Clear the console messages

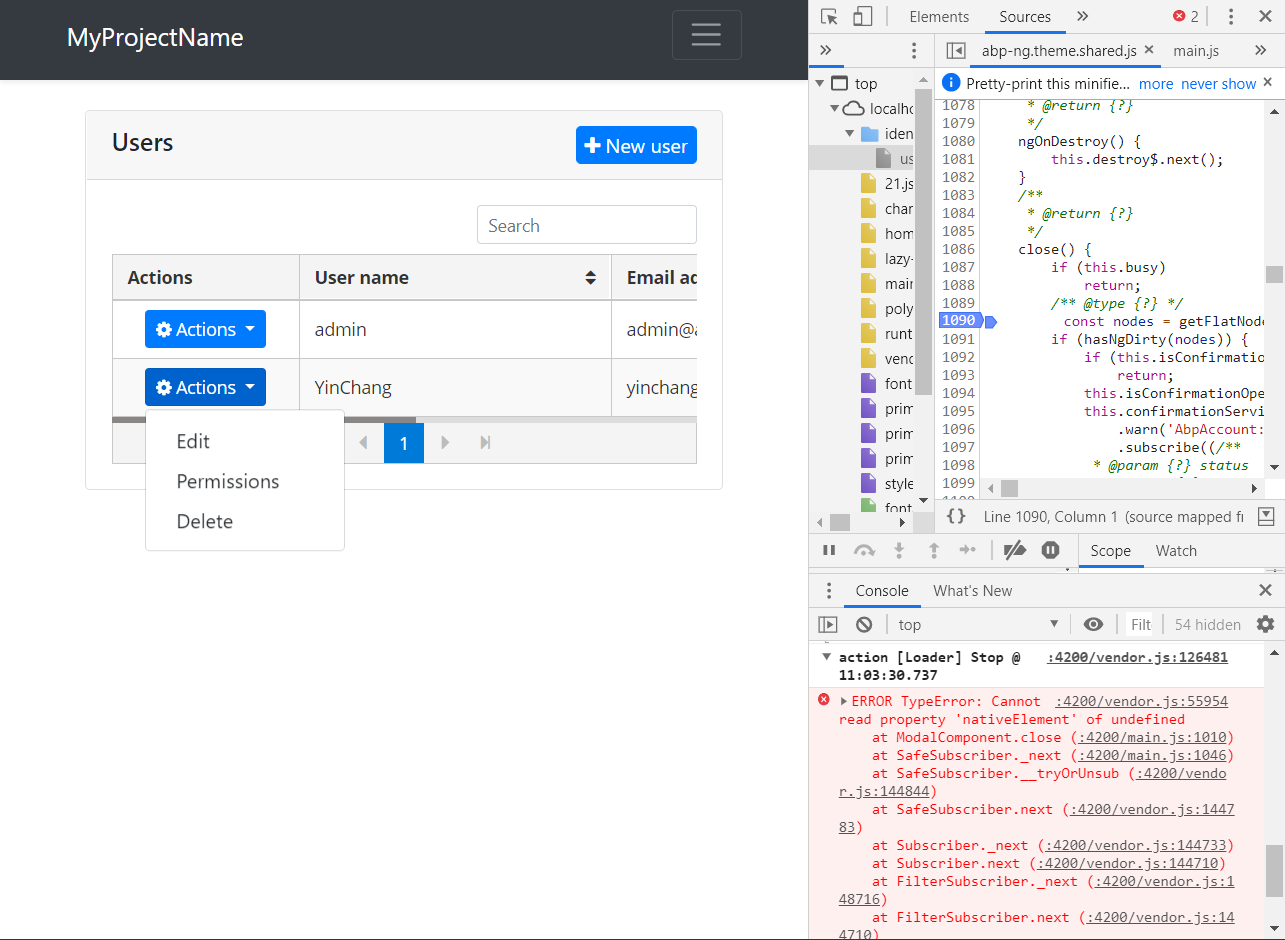(863, 624)
